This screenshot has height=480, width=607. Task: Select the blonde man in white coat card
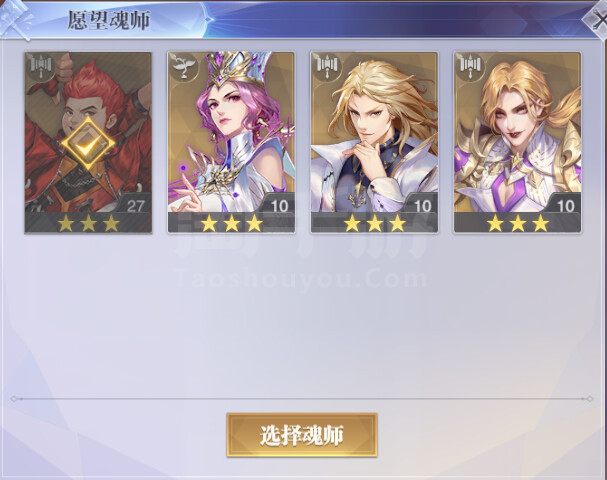coord(374,142)
